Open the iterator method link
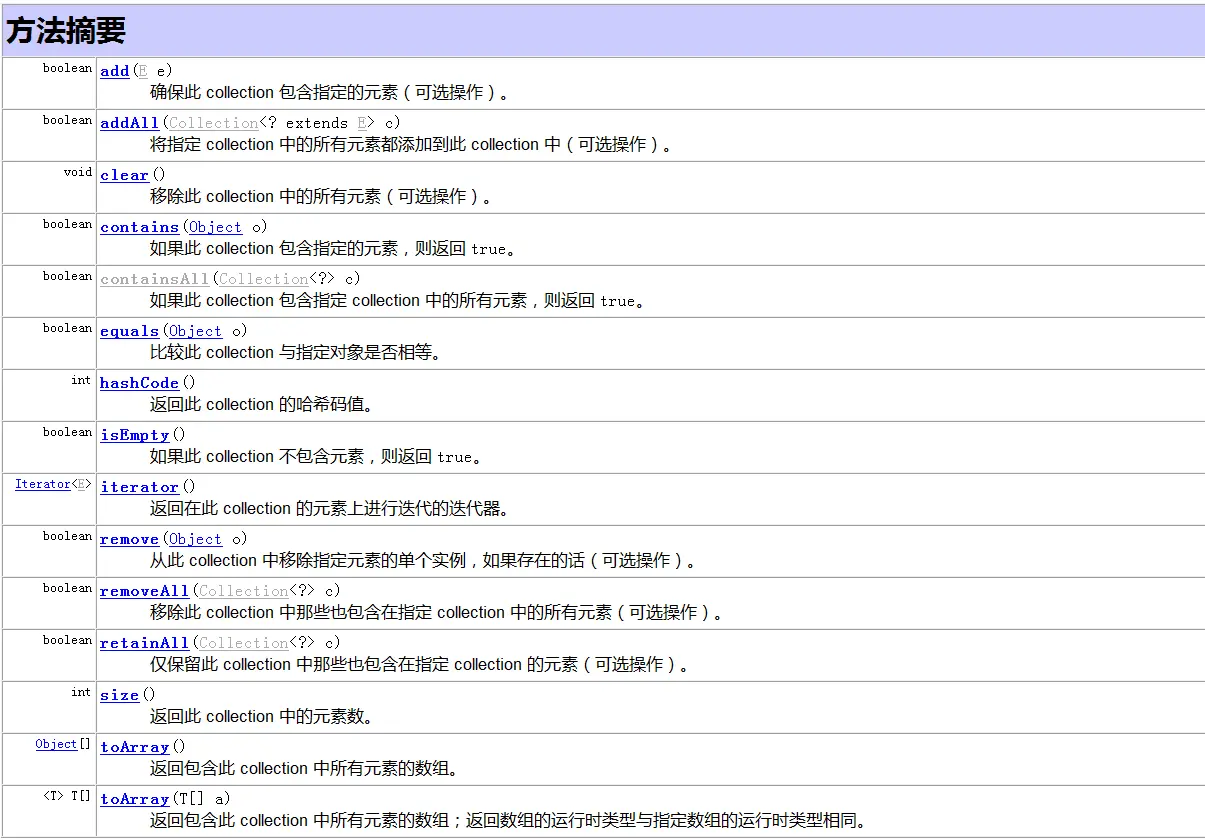The image size is (1205, 840). pyautogui.click(x=140, y=487)
